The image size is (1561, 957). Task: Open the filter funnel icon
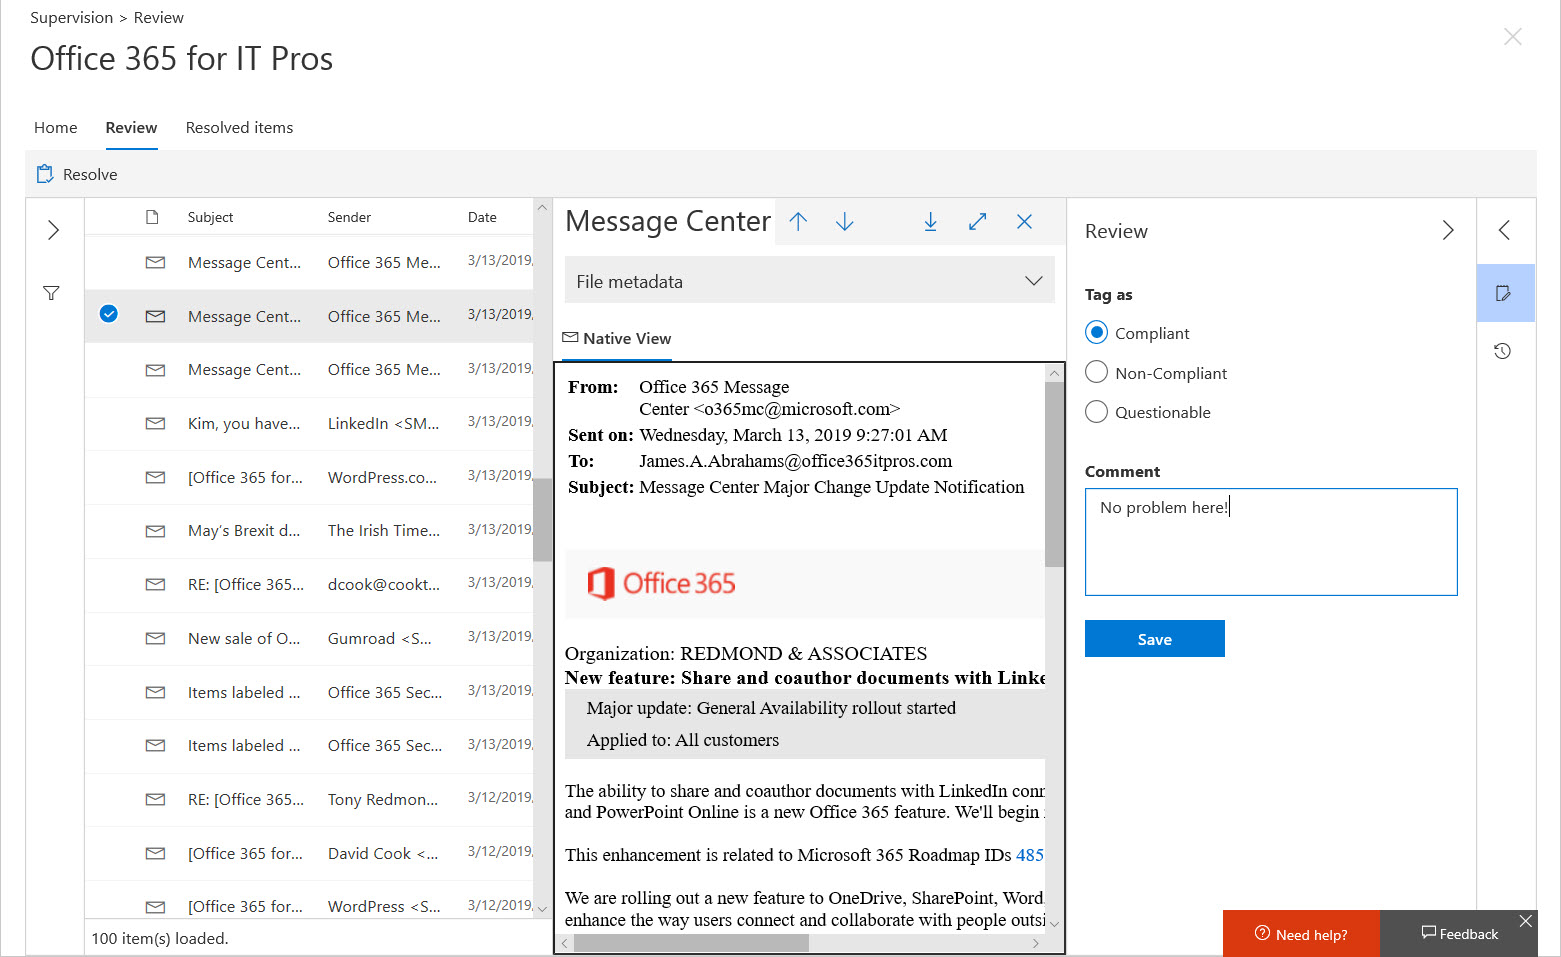click(51, 293)
